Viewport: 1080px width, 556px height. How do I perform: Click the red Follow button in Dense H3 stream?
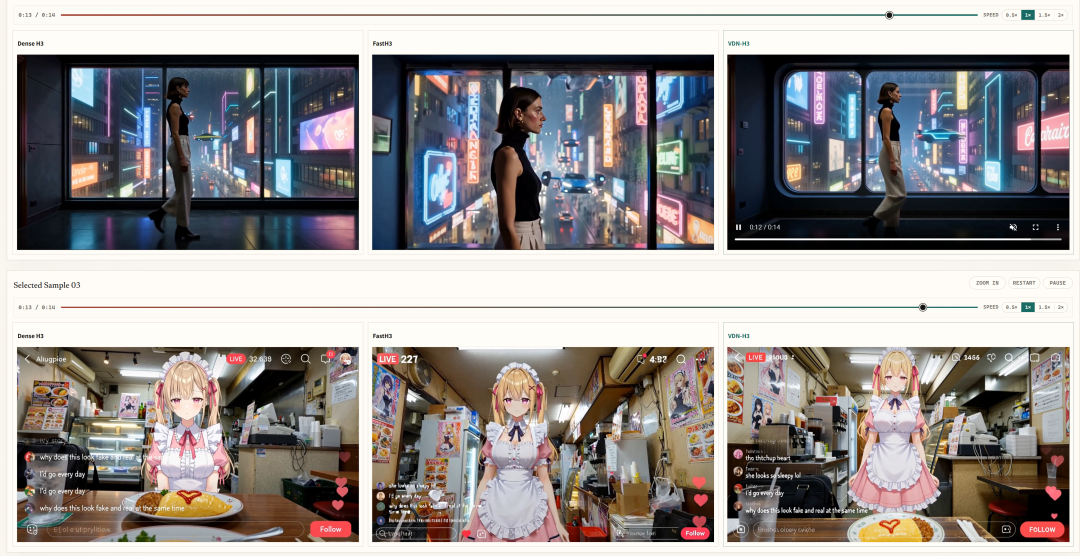click(331, 528)
